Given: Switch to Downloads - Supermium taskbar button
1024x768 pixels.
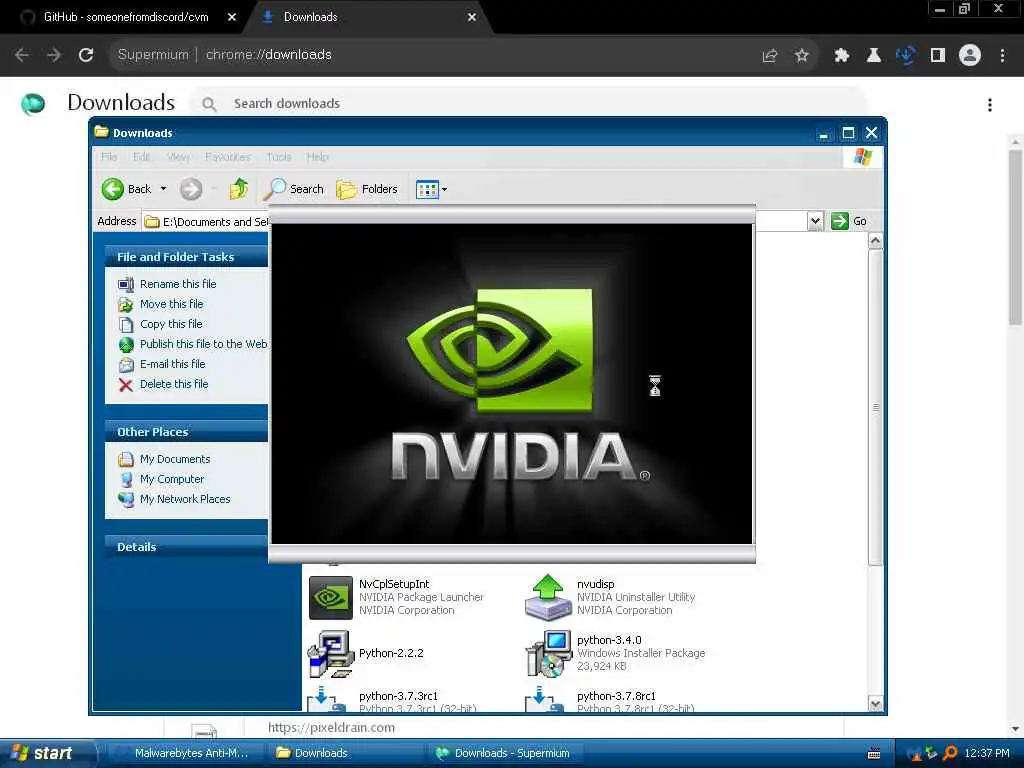Looking at the screenshot, I should [x=507, y=754].
